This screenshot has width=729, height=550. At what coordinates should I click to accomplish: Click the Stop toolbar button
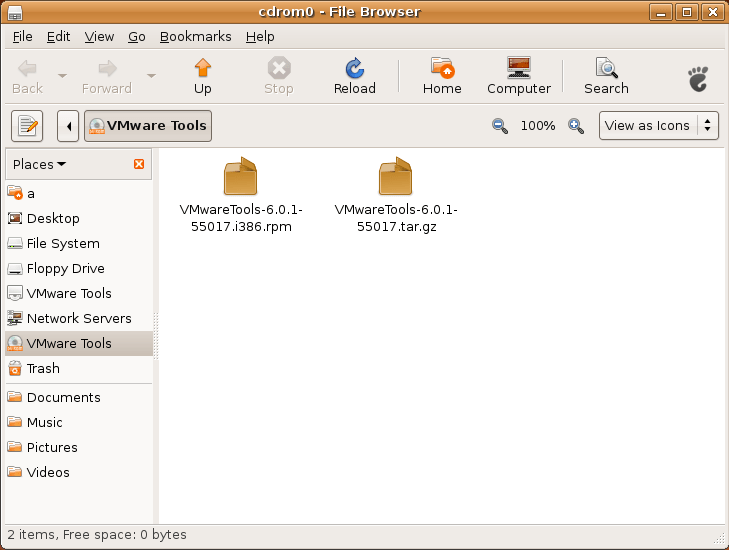(x=279, y=76)
